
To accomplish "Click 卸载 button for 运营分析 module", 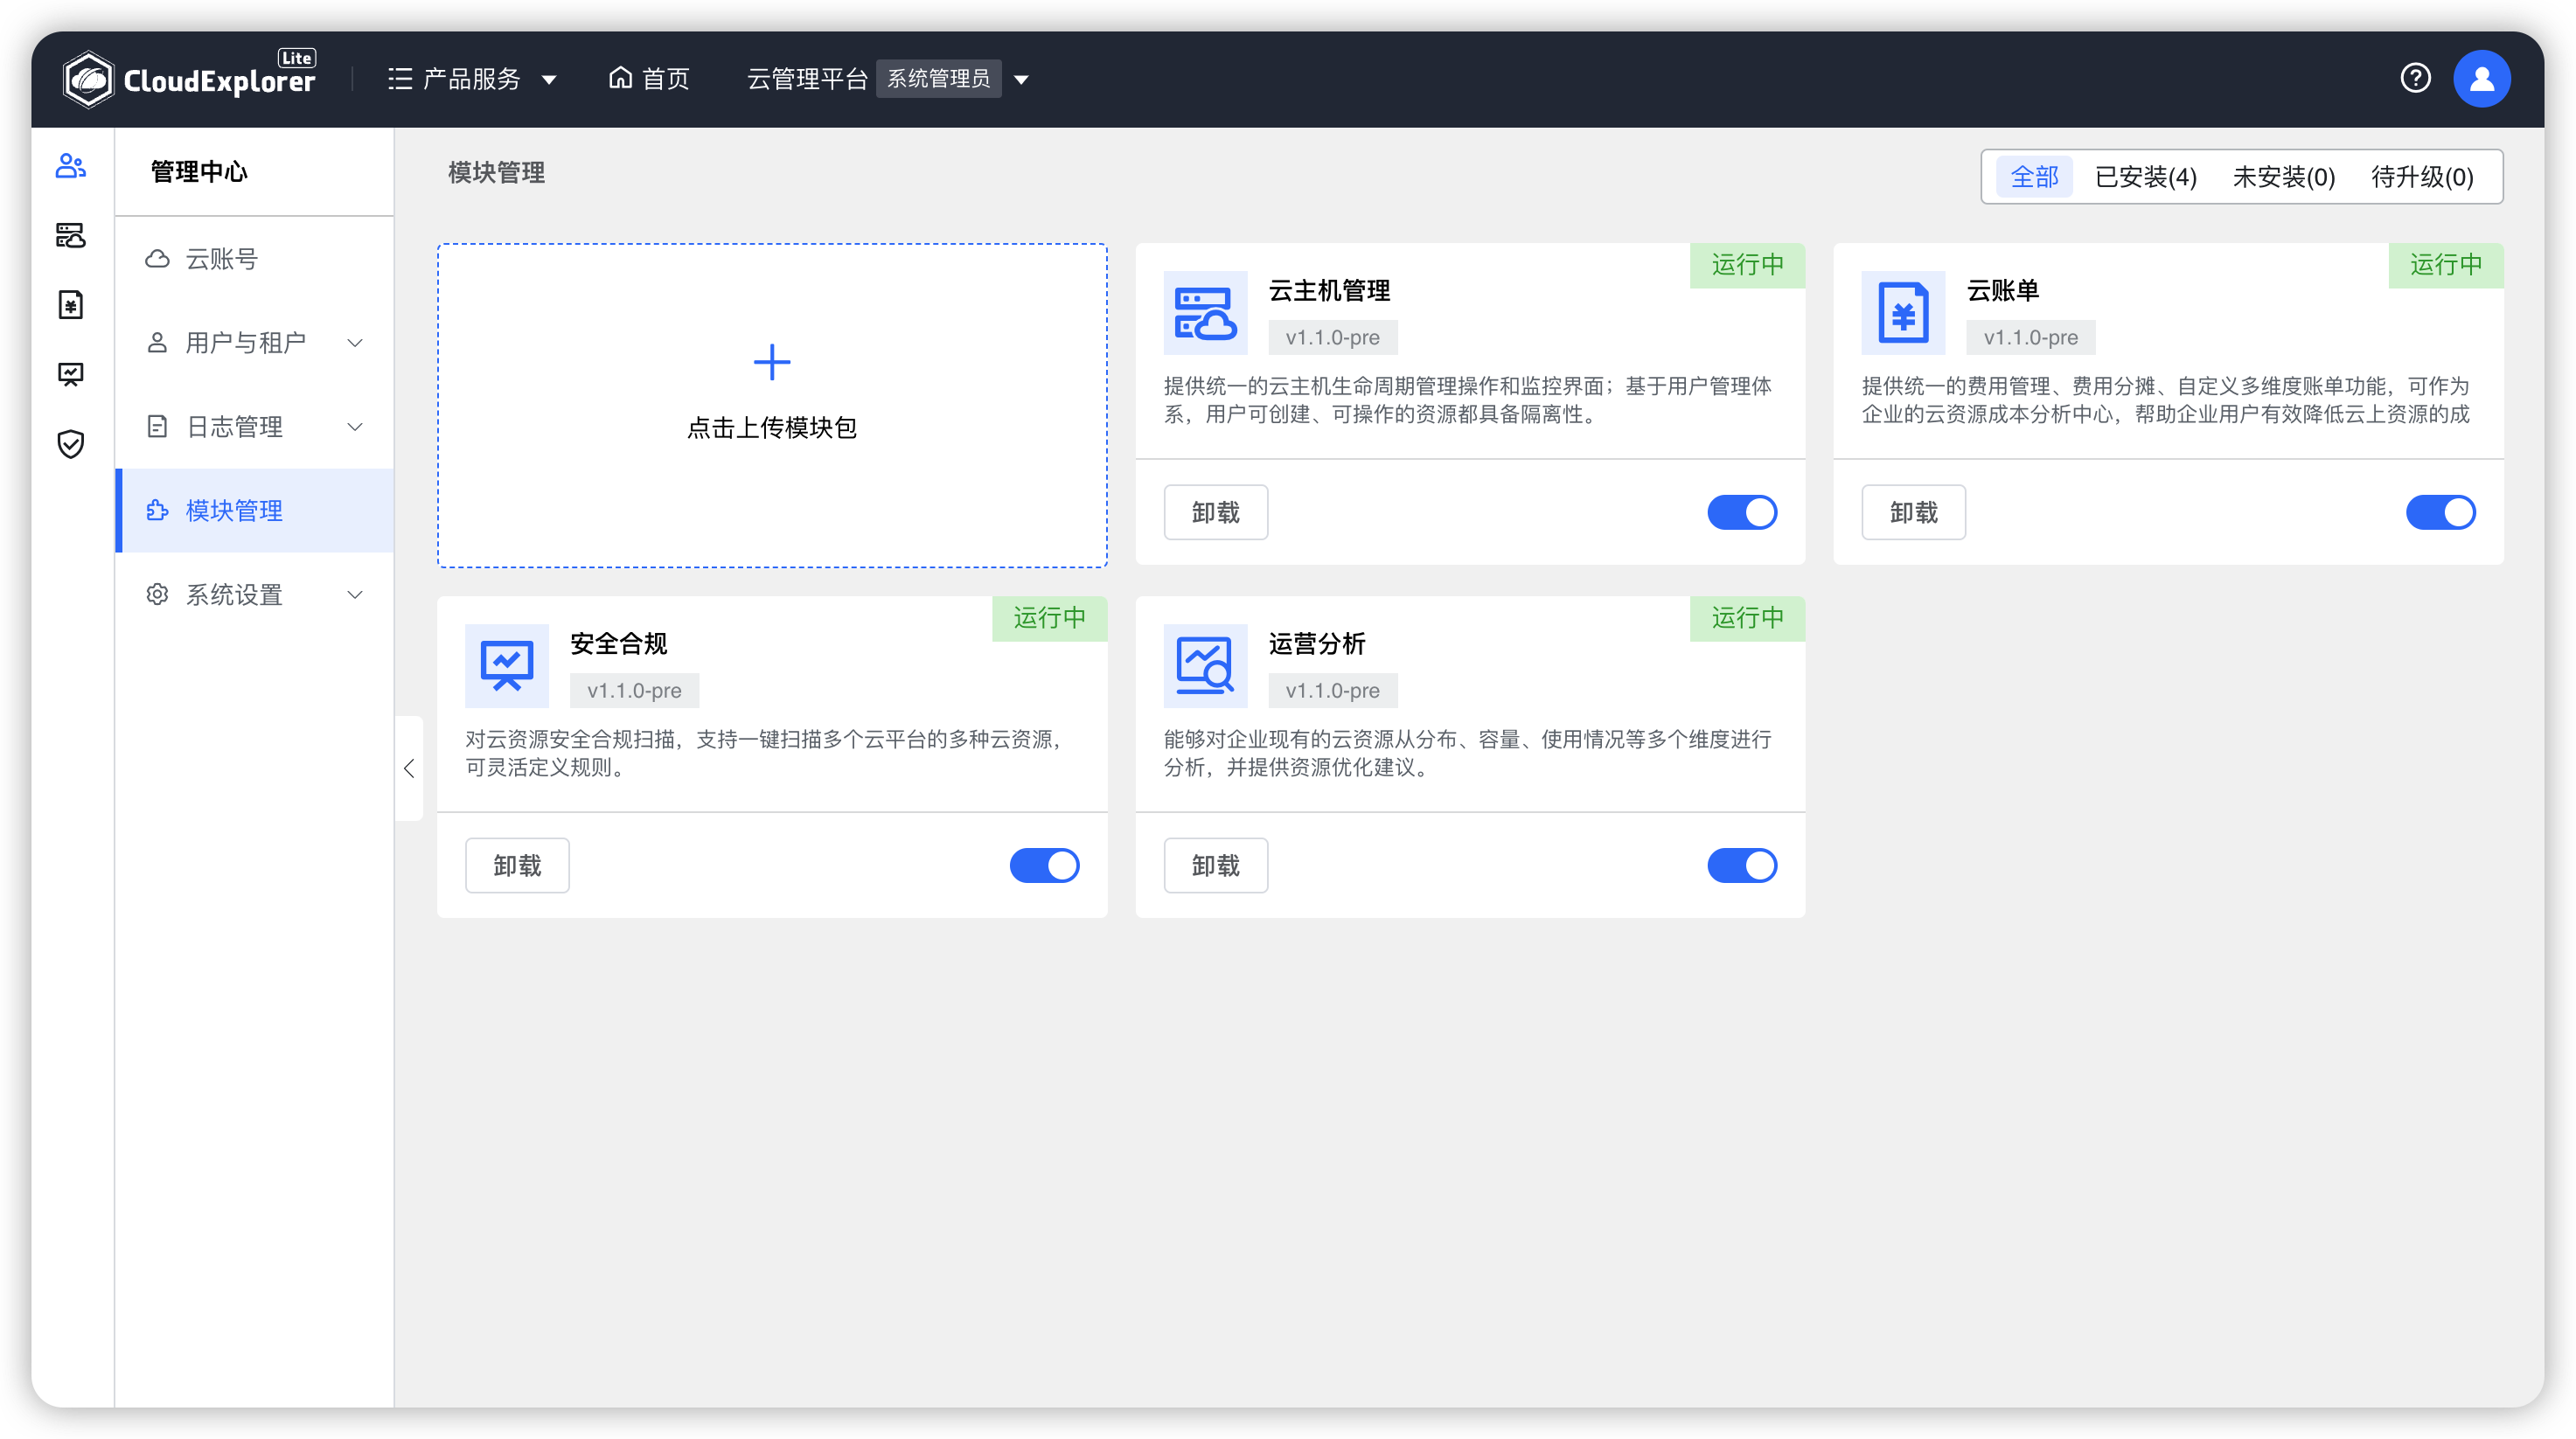I will click(x=1215, y=865).
